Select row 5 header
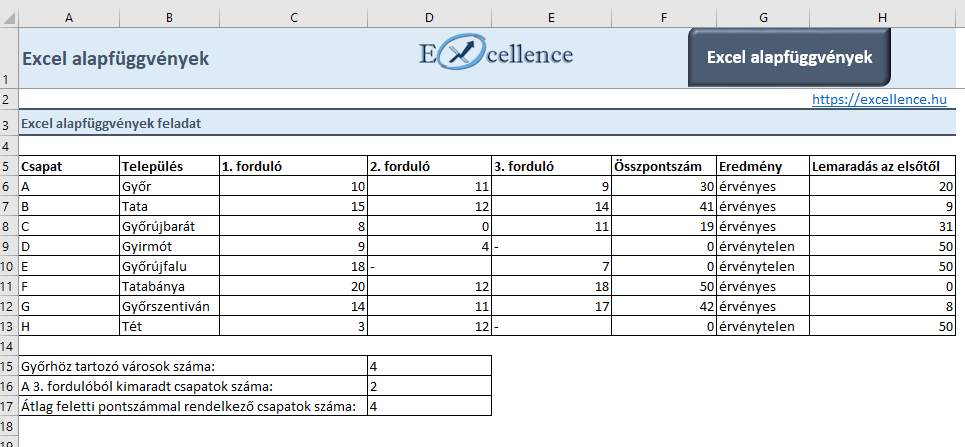The image size is (965, 447). pyautogui.click(x=9, y=166)
